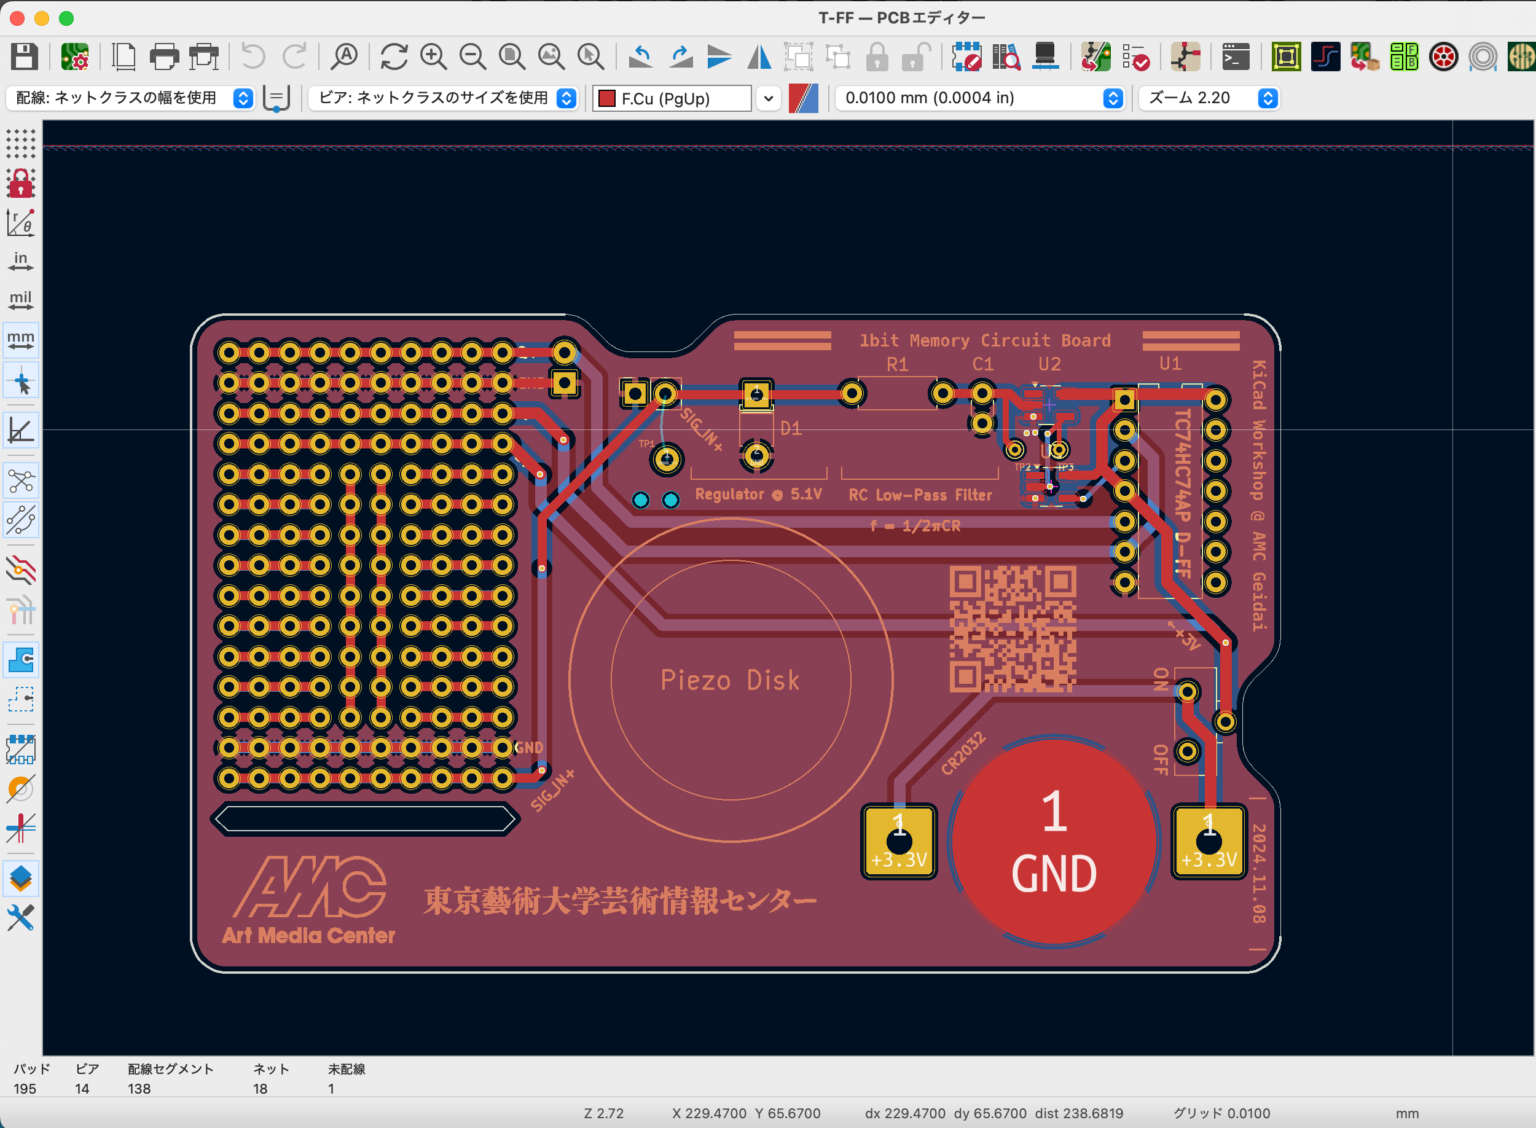Zoom to fit the whole board
The width and height of the screenshot is (1536, 1128).
click(512, 57)
